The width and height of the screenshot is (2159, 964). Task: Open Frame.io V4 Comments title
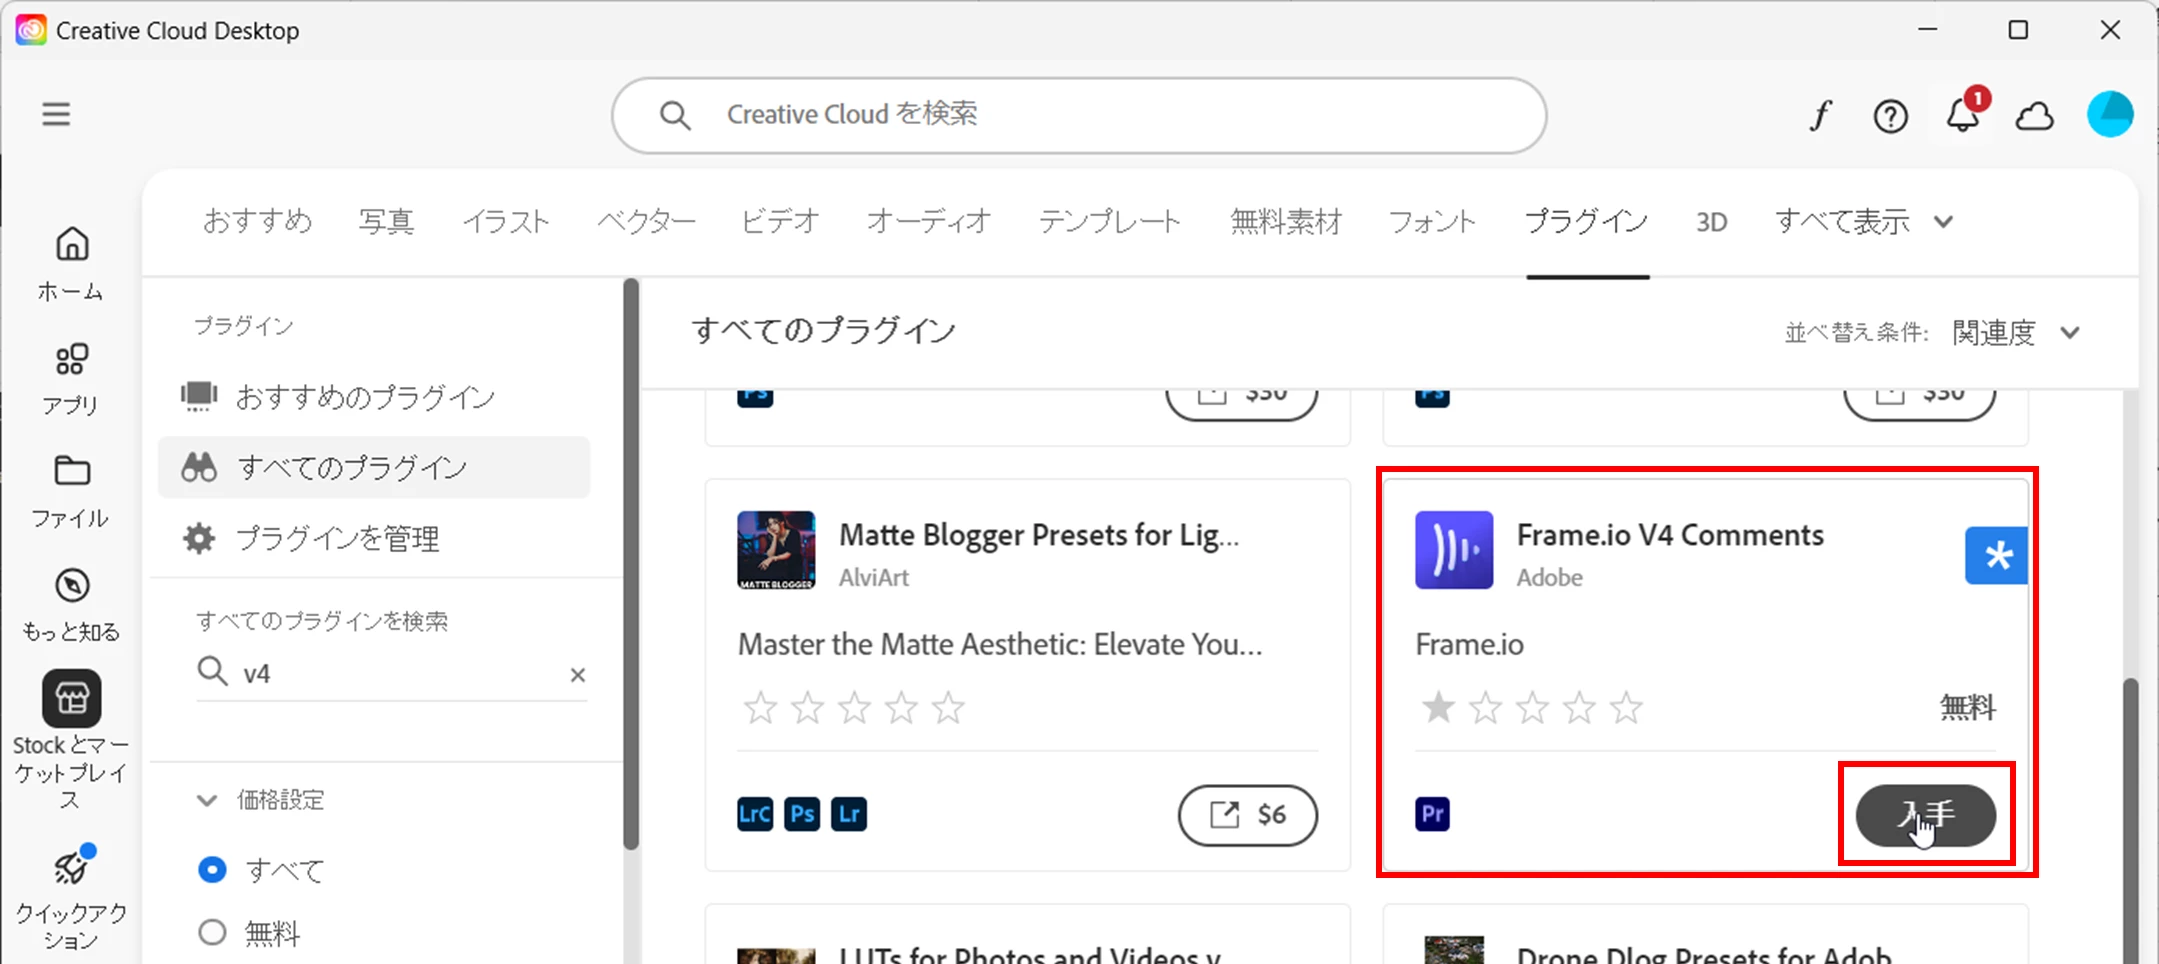(1670, 535)
